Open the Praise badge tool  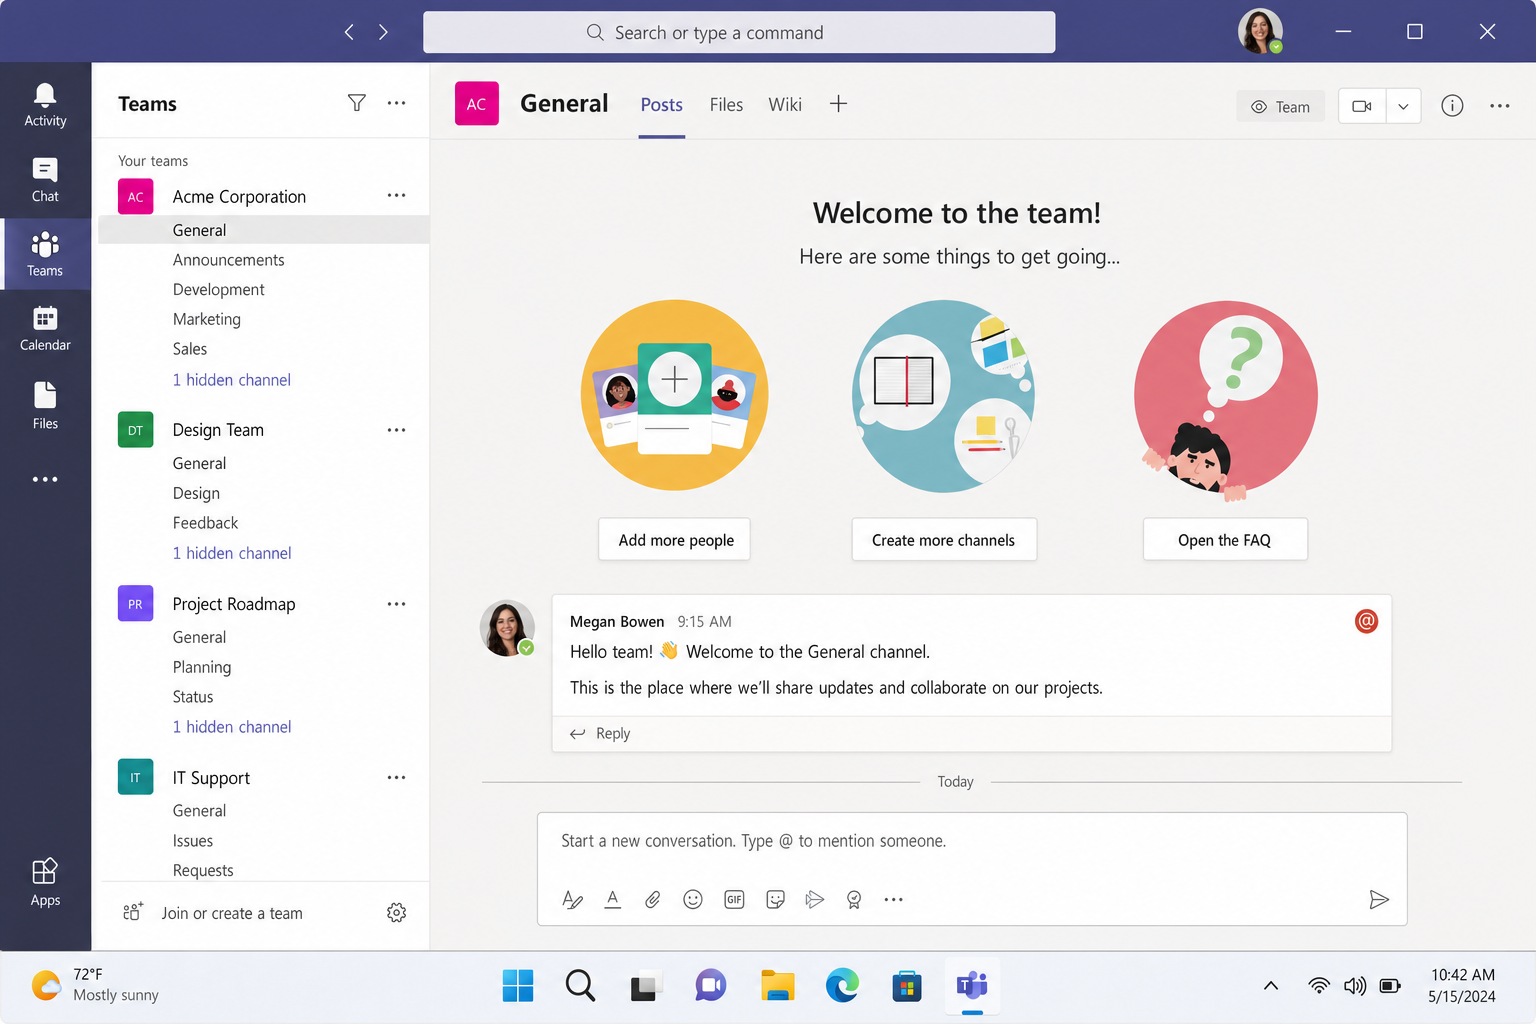(854, 900)
